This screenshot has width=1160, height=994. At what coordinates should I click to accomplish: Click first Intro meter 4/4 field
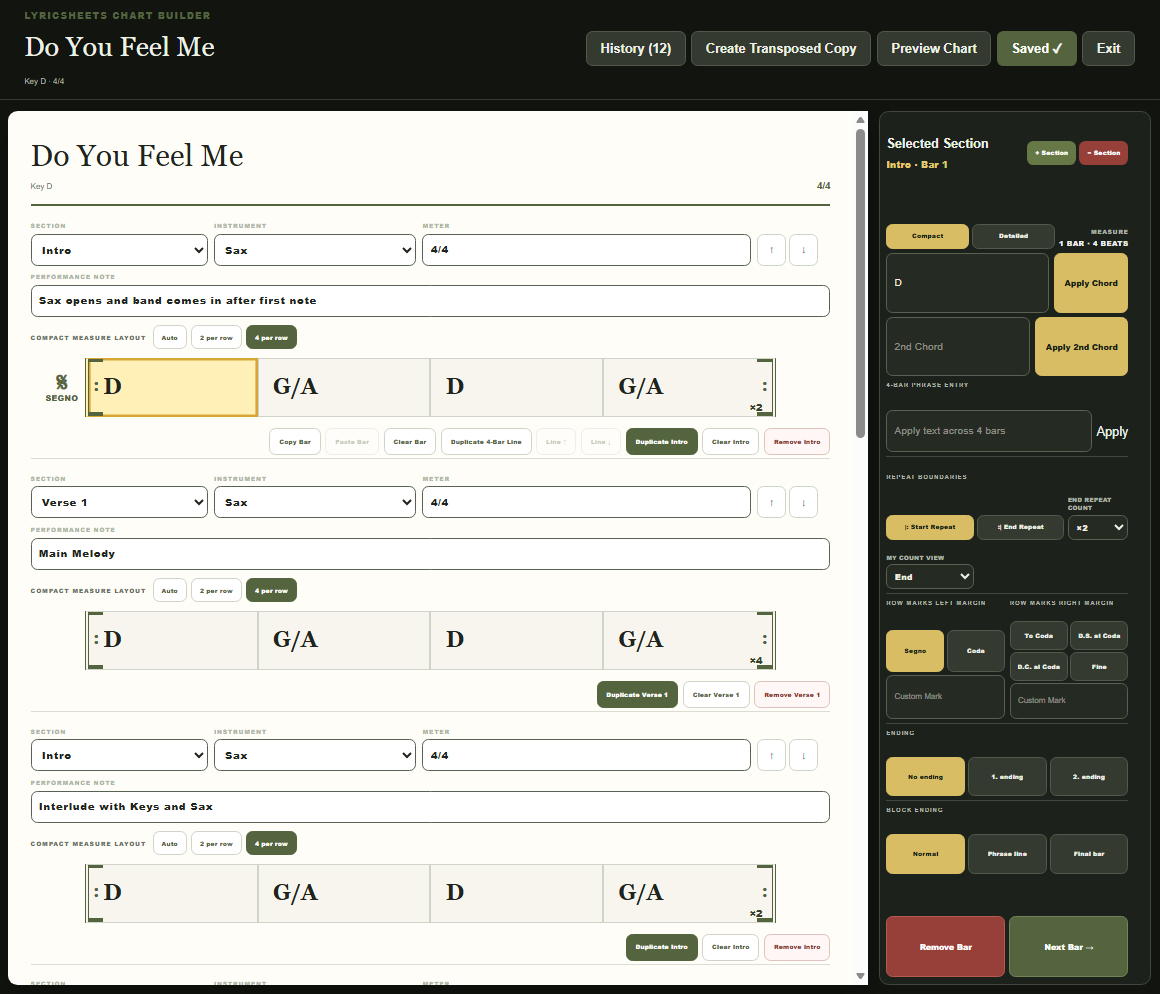coord(586,250)
